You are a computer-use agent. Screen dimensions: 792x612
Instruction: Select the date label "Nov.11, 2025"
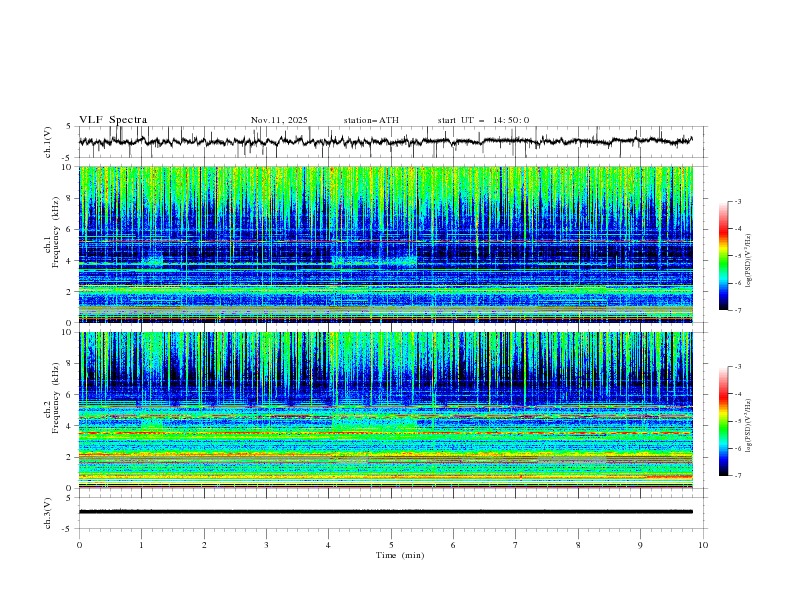(279, 120)
